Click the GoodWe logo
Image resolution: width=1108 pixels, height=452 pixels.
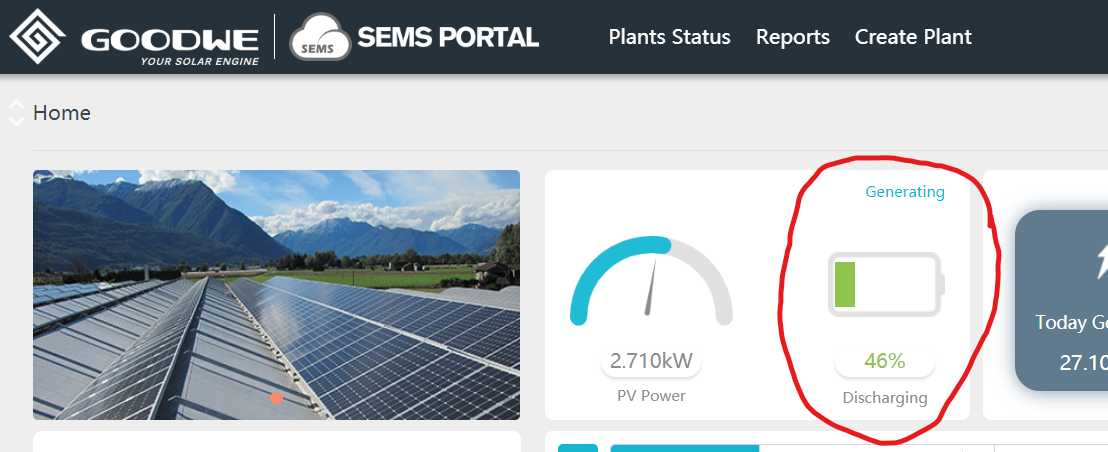pos(134,37)
